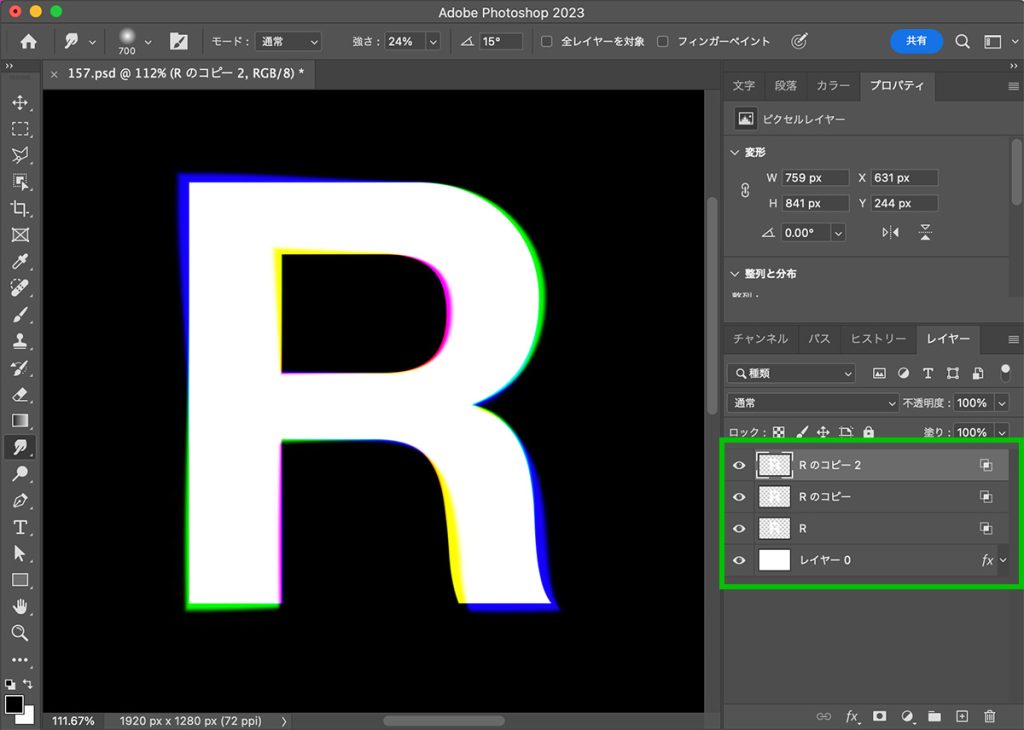Image resolution: width=1024 pixels, height=730 pixels.
Task: Toggle visibility of the レイヤー 0 layer
Action: pyautogui.click(x=739, y=560)
